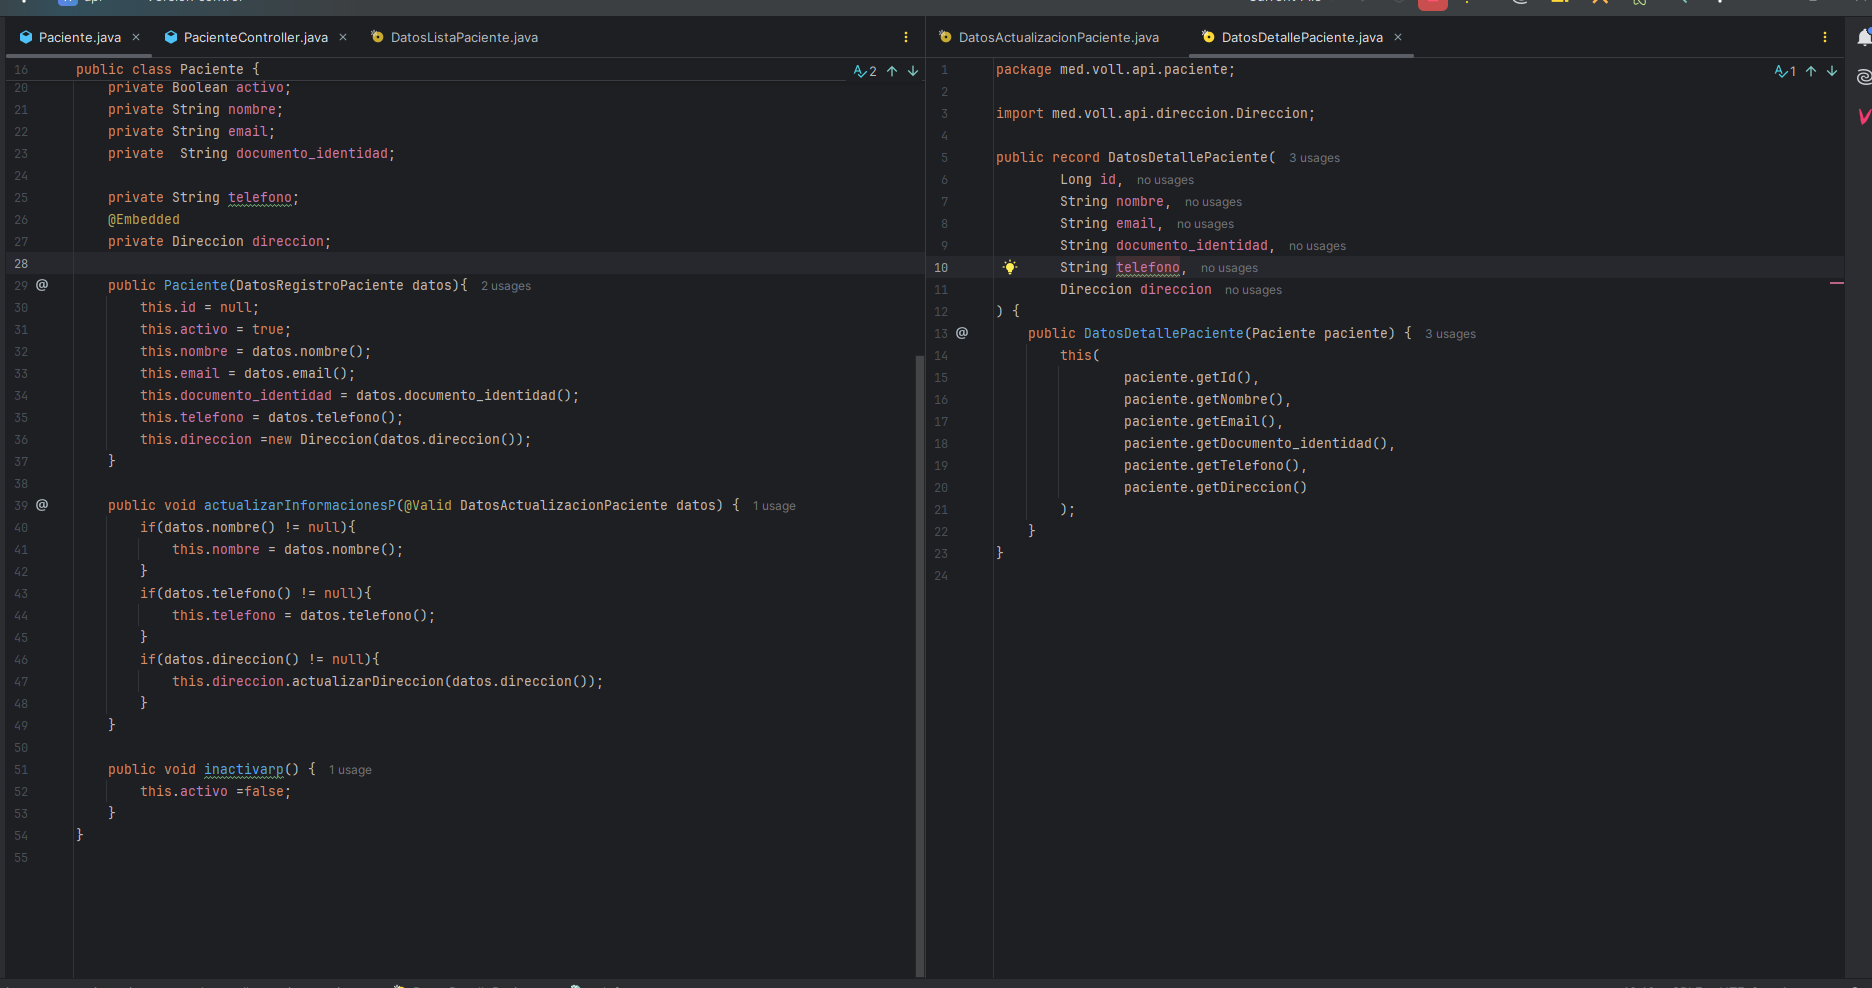Click underlined 'telefono' field in Paciente class
The image size is (1872, 988).
click(259, 197)
